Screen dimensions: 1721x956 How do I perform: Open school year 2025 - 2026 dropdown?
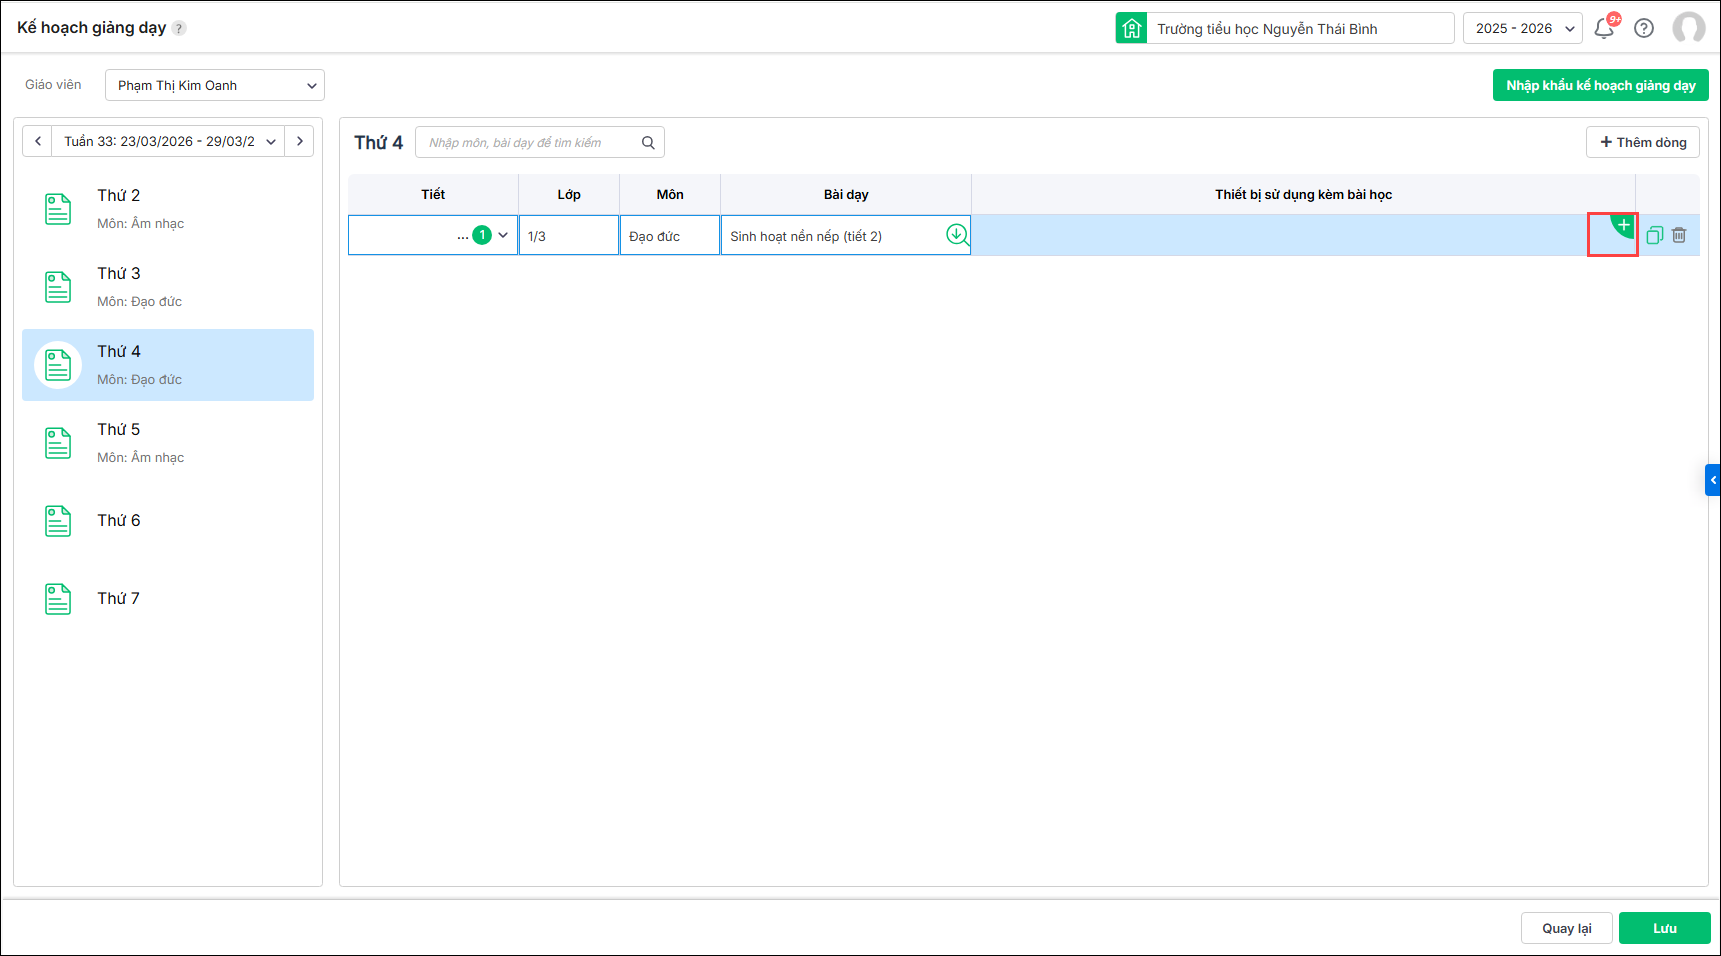pyautogui.click(x=1522, y=28)
